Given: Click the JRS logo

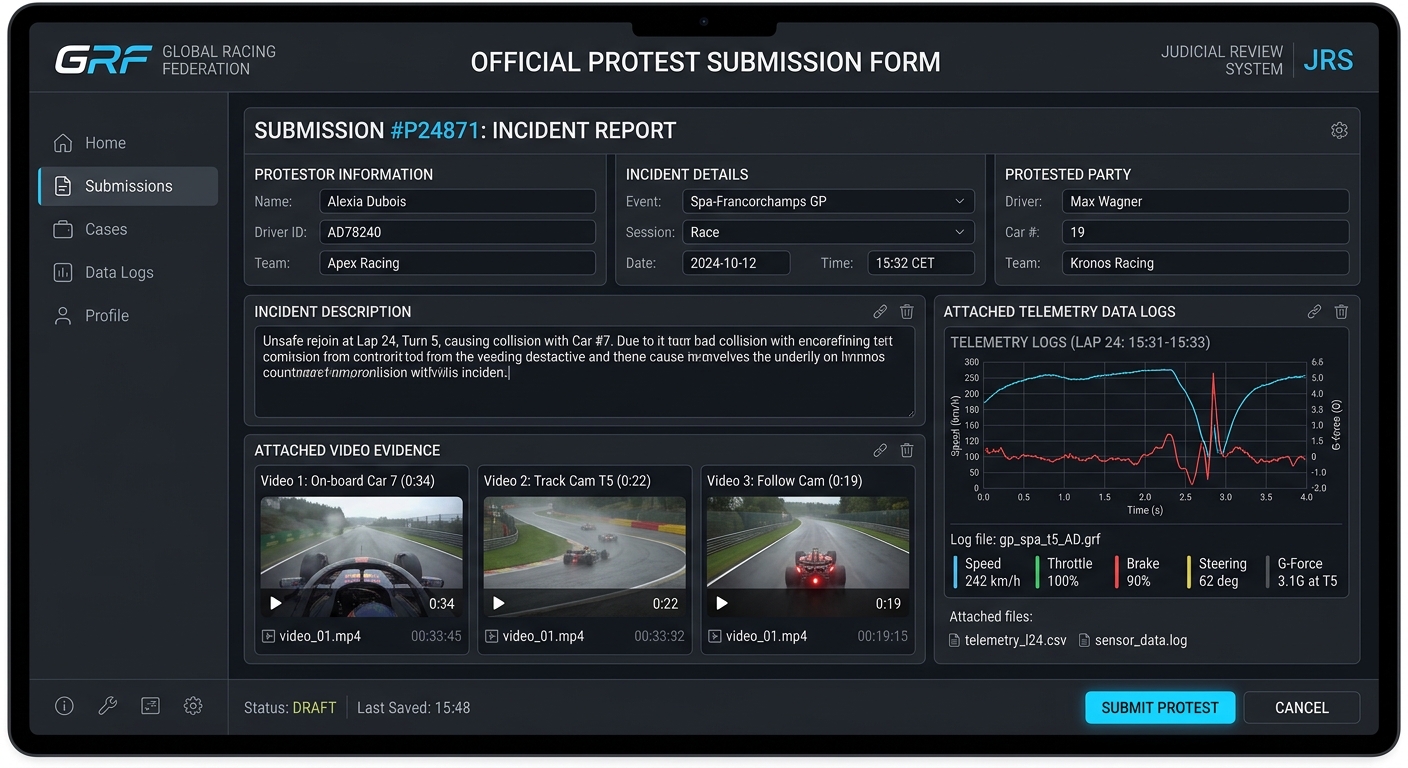Looking at the screenshot, I should click(x=1328, y=60).
